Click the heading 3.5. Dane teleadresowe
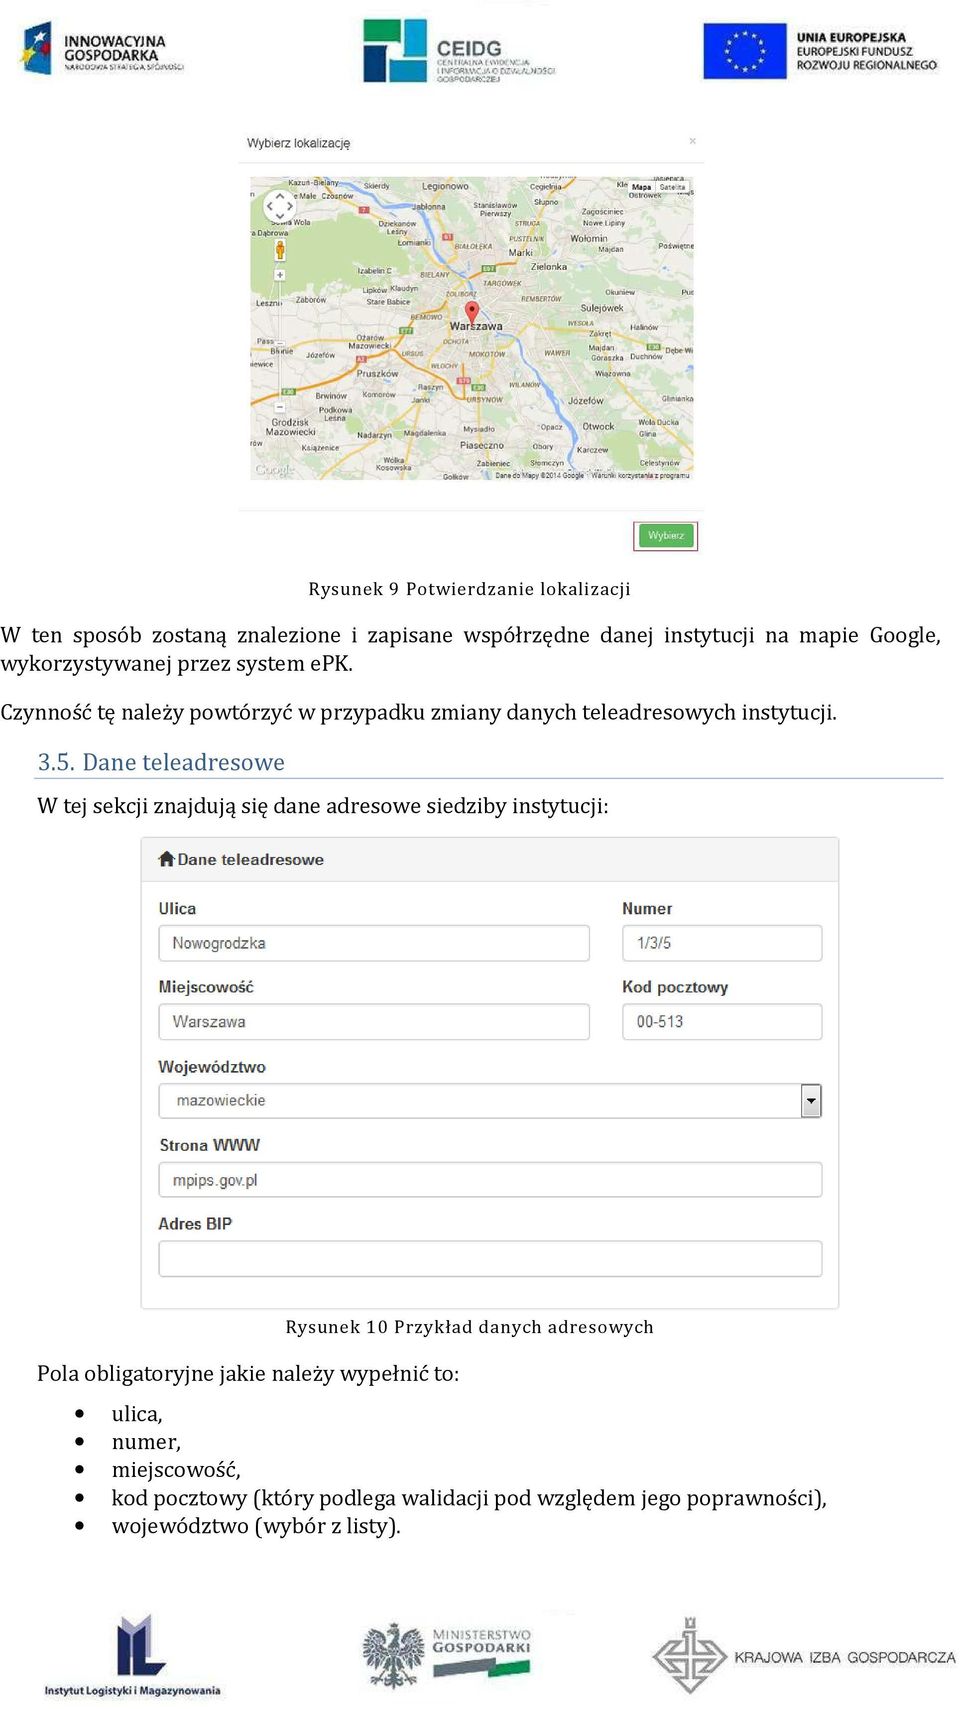This screenshot has width=960, height=1709. point(161,762)
